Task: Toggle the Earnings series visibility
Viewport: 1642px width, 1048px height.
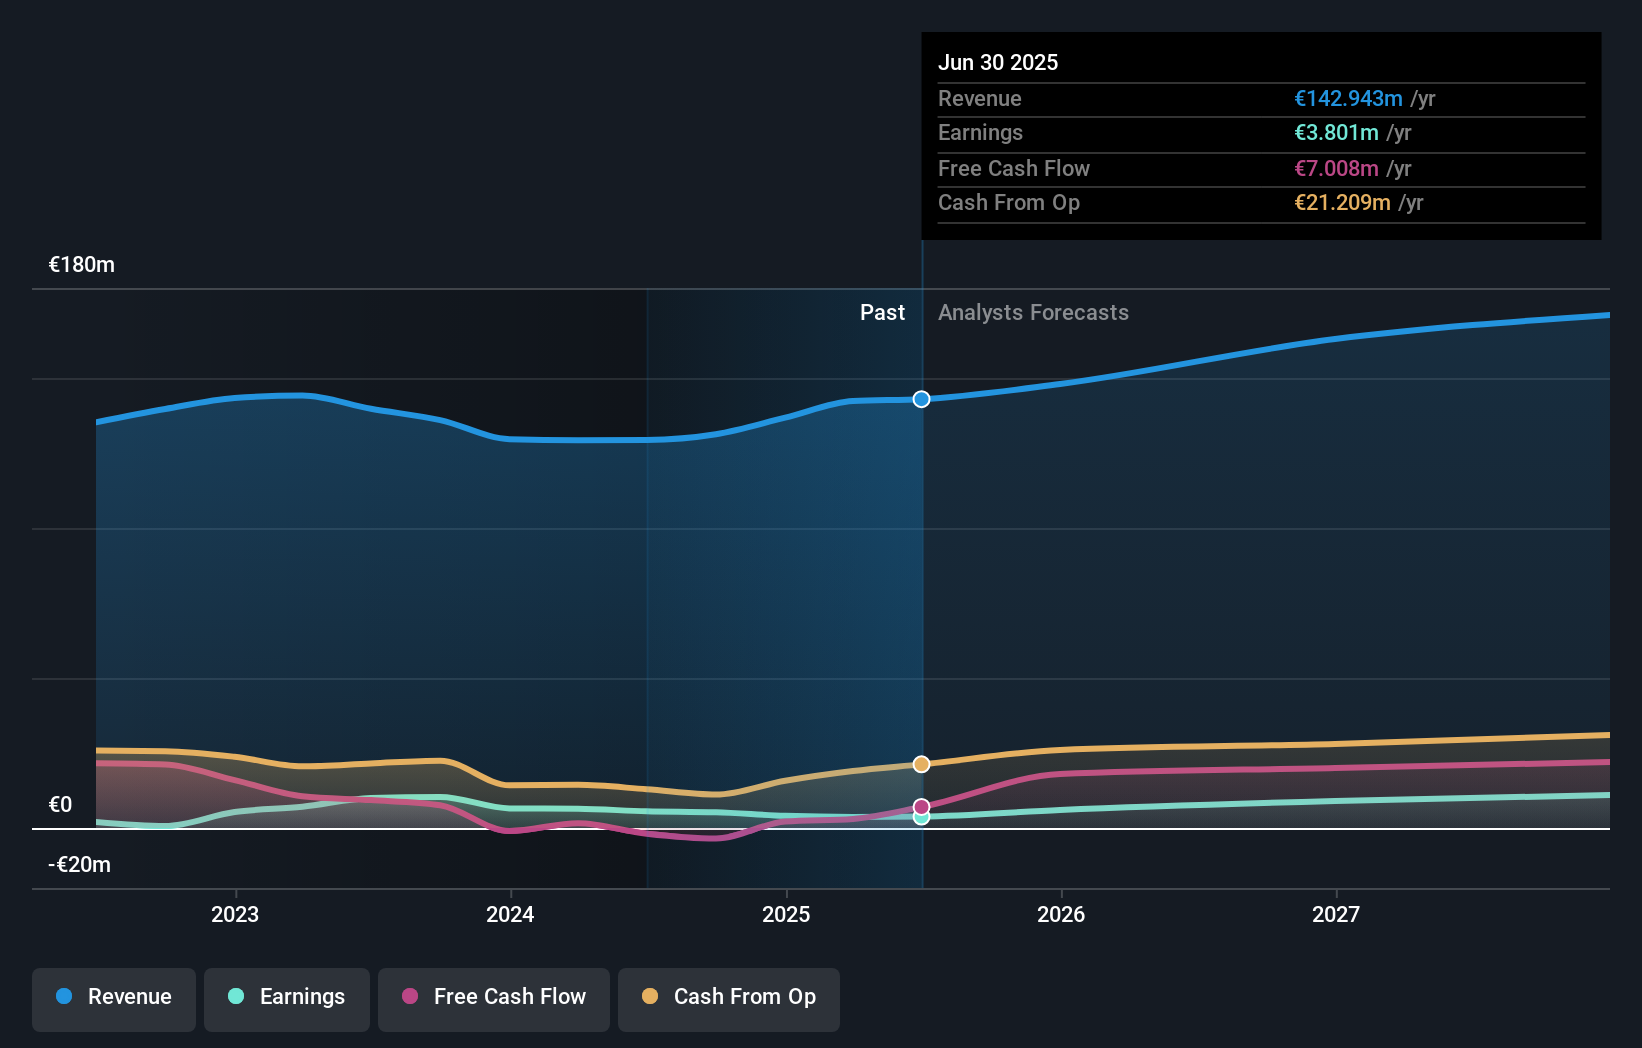Action: [287, 998]
